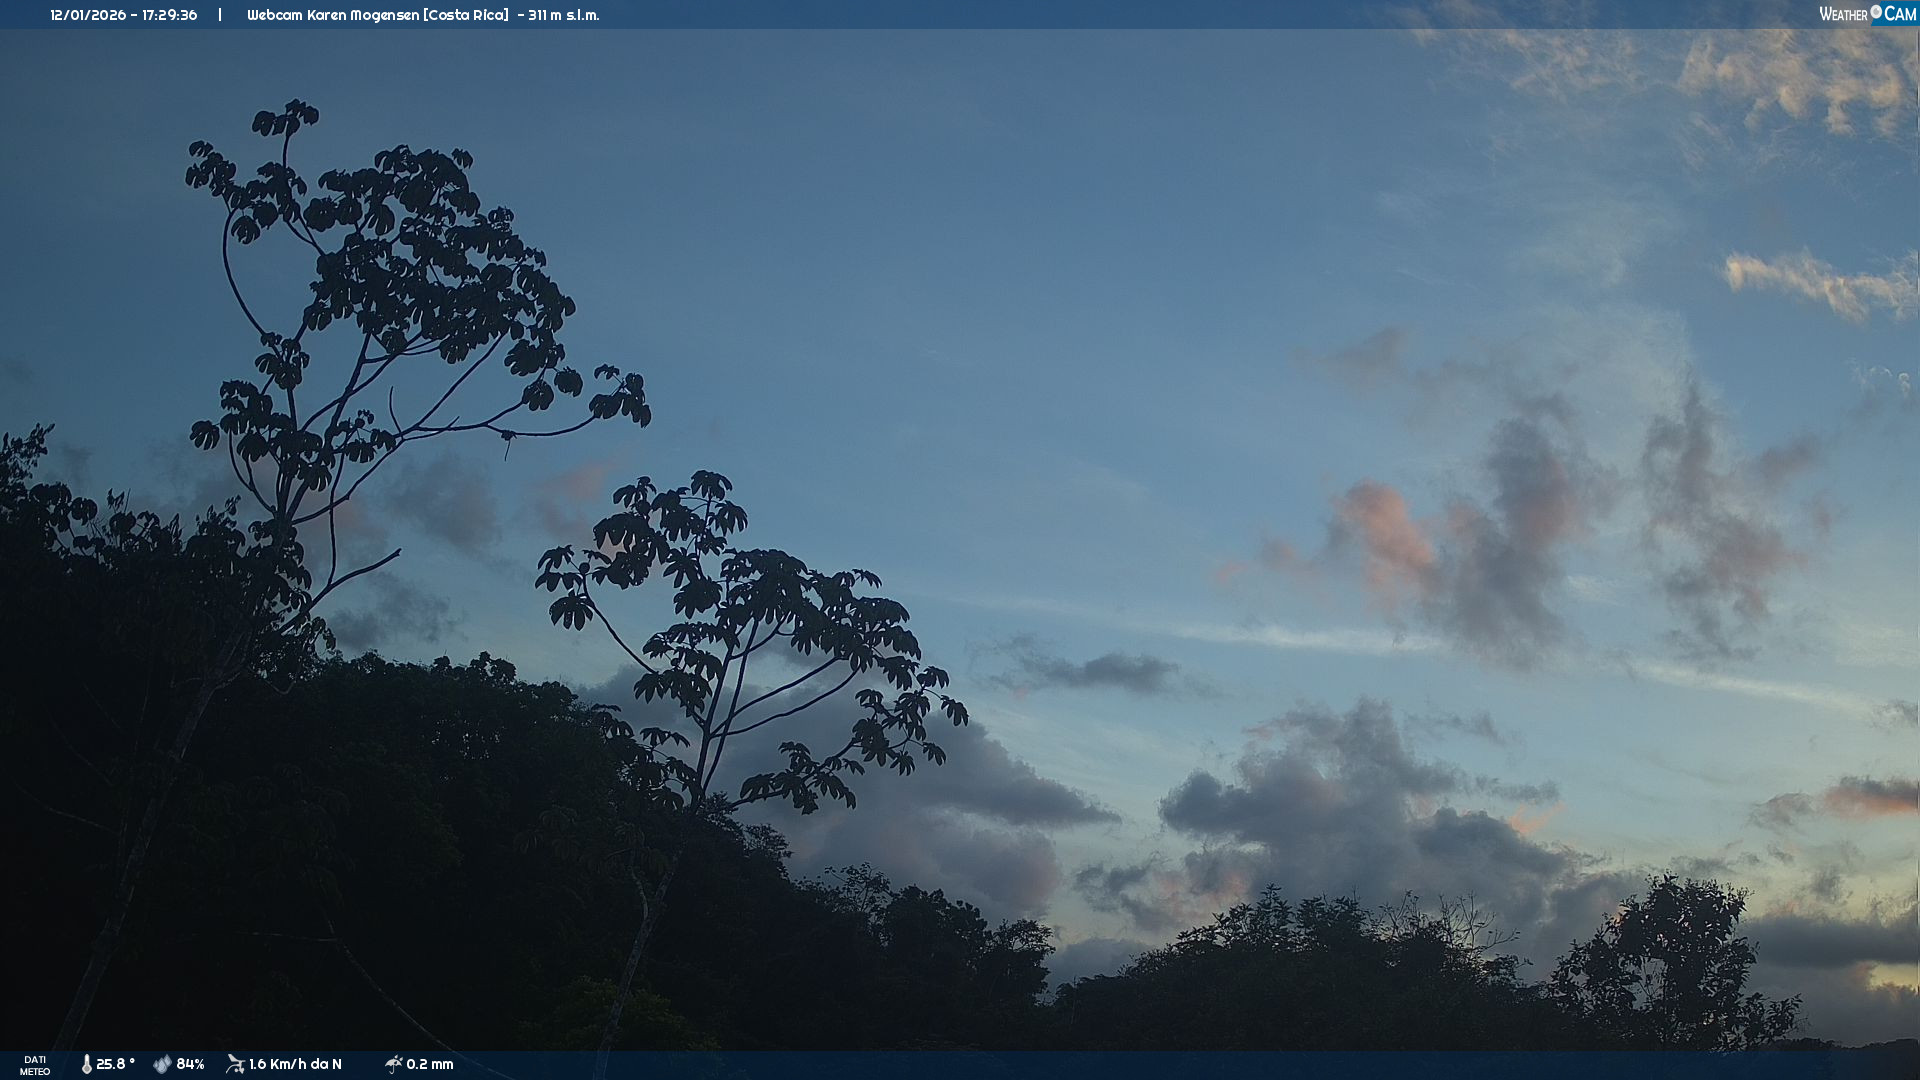Click the 12/01/2026 date and time stamp
The image size is (1920, 1080).
click(x=124, y=15)
